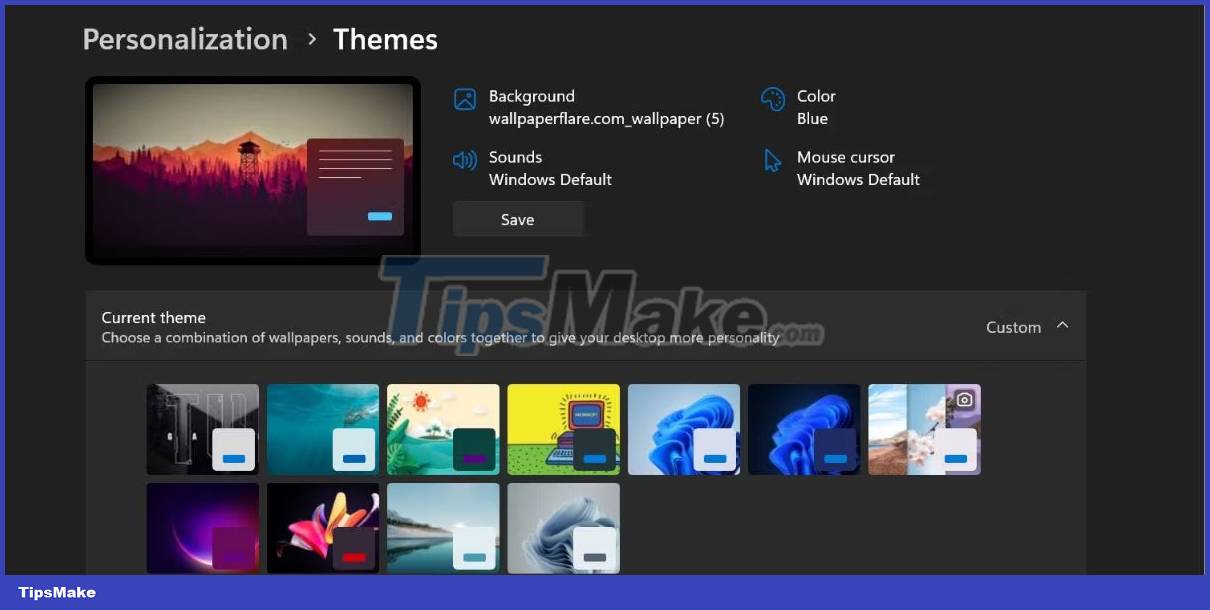Select the light blue bloom theme
Screen dimensions: 1210x610
pyautogui.click(x=683, y=428)
